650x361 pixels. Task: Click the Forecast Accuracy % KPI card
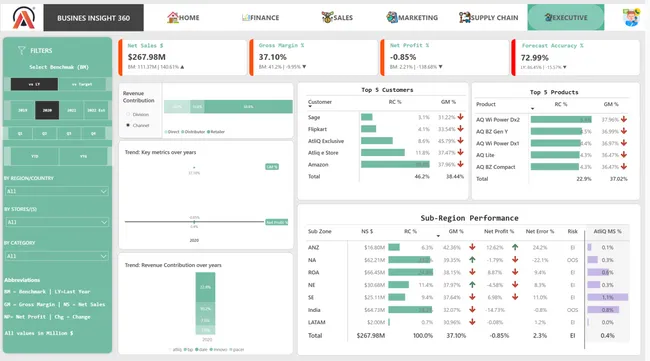pyautogui.click(x=575, y=57)
